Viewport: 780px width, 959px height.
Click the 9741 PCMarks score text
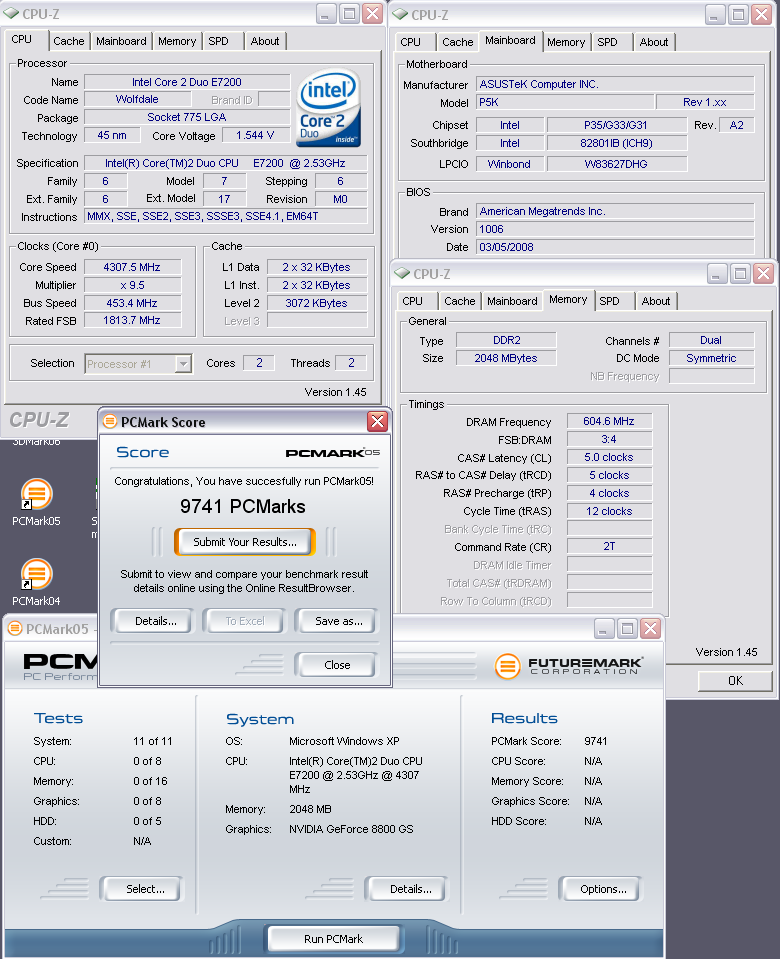pyautogui.click(x=243, y=506)
